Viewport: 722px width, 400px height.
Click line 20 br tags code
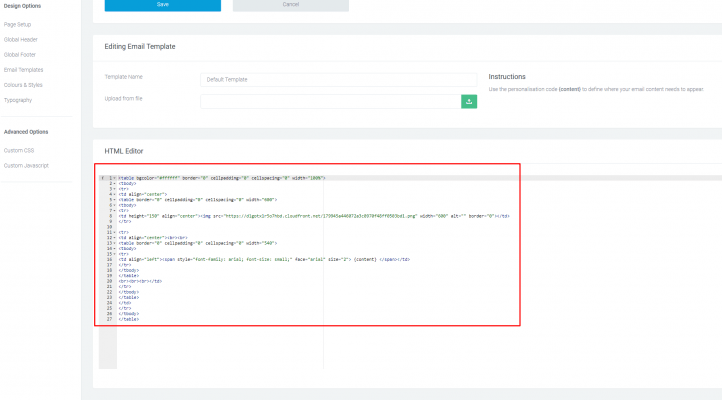(x=140, y=281)
